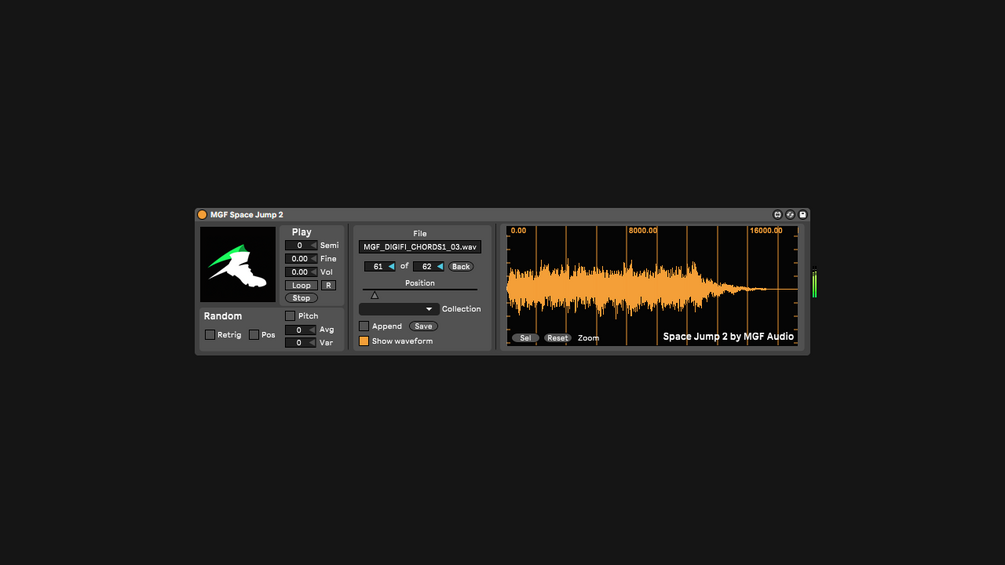1005x565 pixels.
Task: Enable the Retrig checkbox
Action: [x=210, y=334]
